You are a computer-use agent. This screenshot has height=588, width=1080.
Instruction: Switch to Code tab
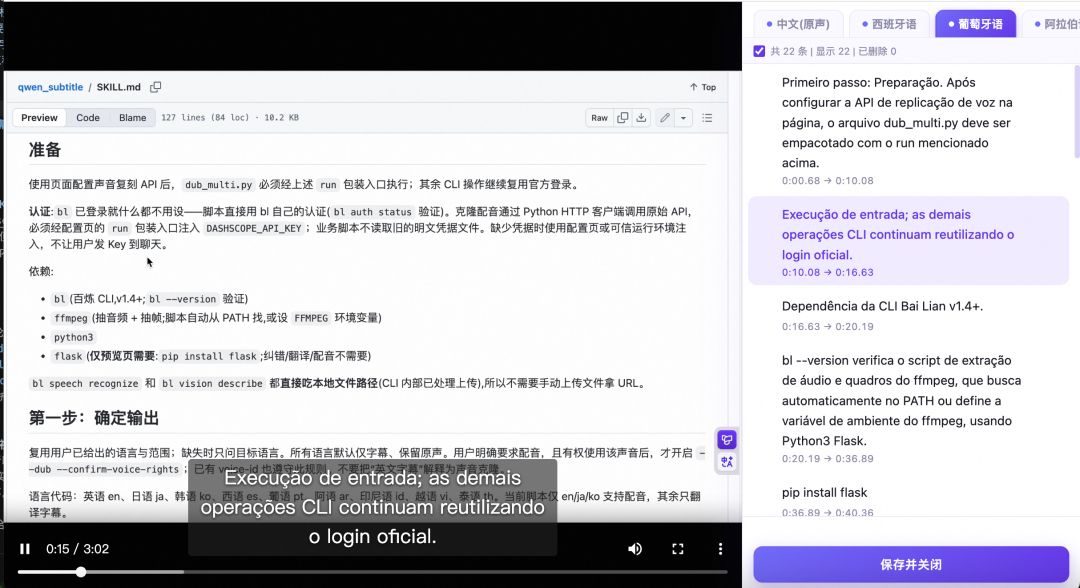(x=87, y=118)
